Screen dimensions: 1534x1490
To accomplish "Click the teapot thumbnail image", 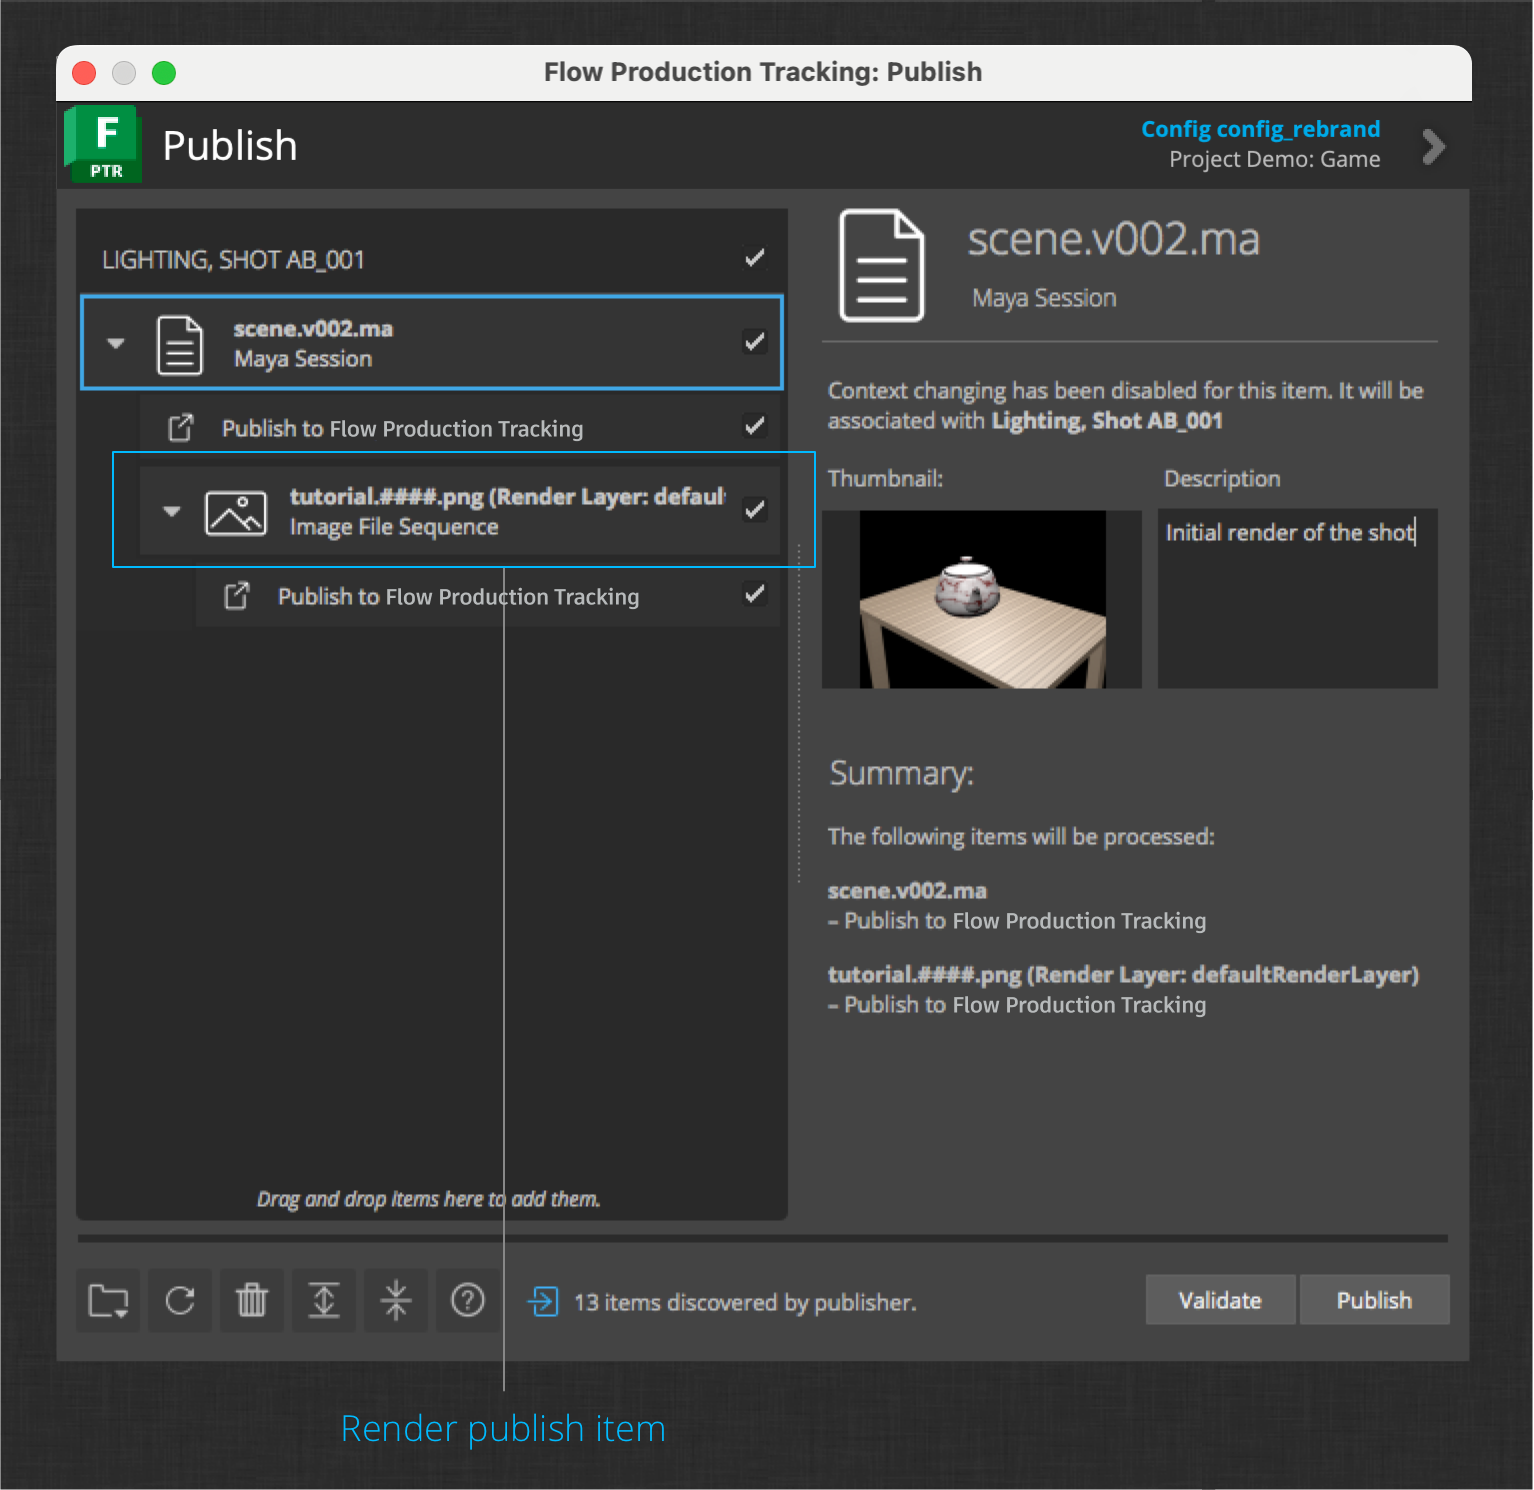I will click(x=982, y=599).
